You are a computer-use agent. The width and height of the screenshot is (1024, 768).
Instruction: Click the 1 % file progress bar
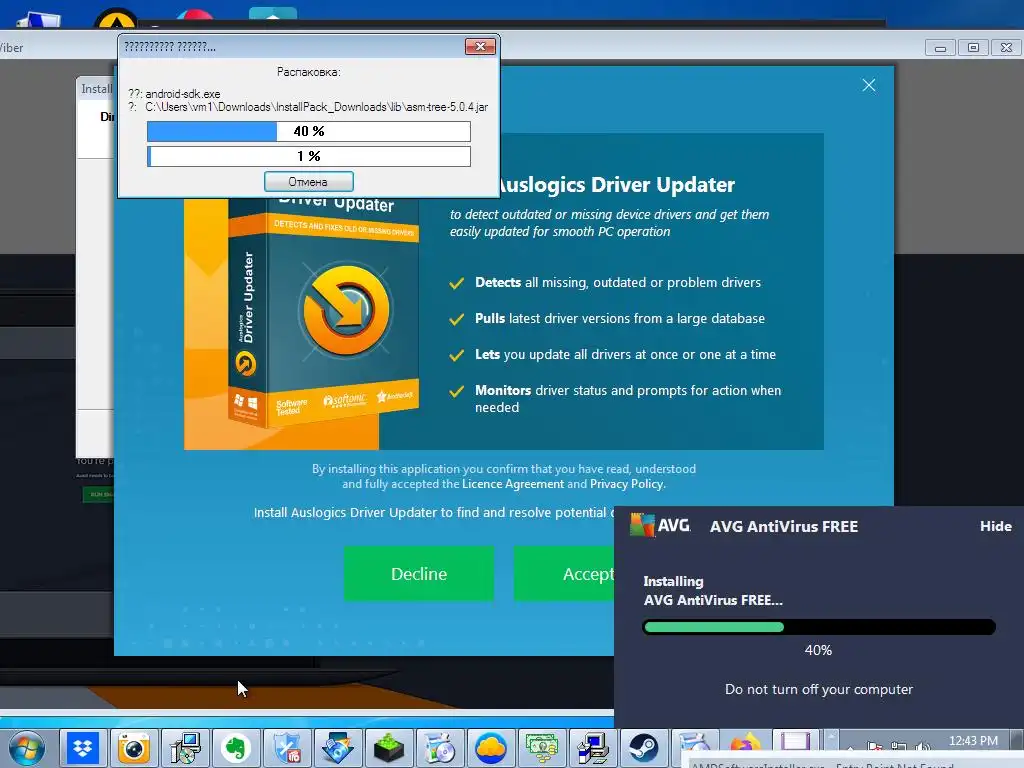tap(308, 156)
